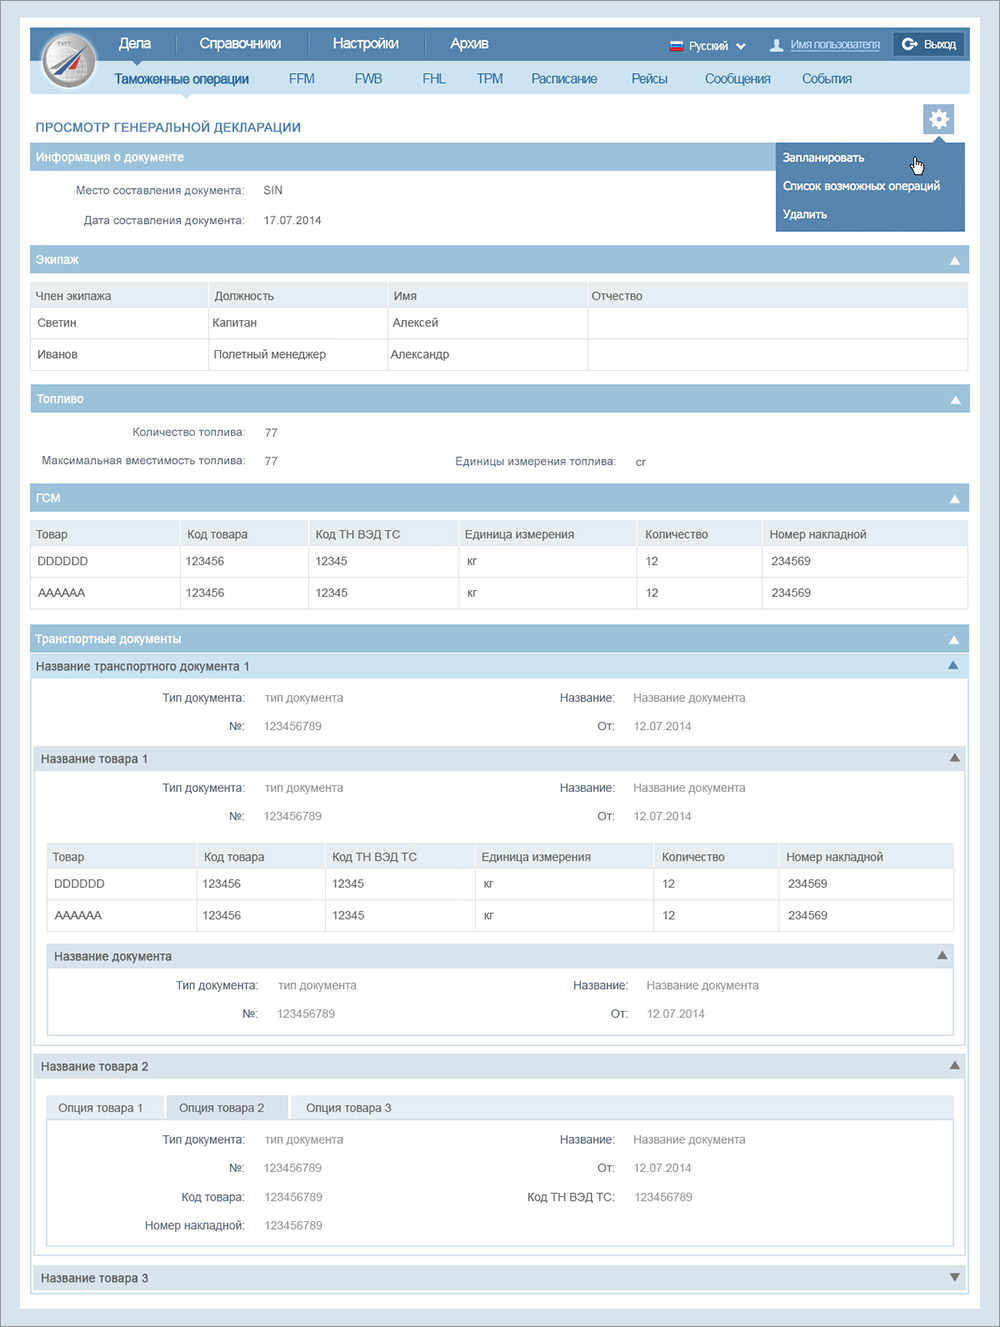
Task: Collapse the Экипаж section
Action: [x=954, y=260]
